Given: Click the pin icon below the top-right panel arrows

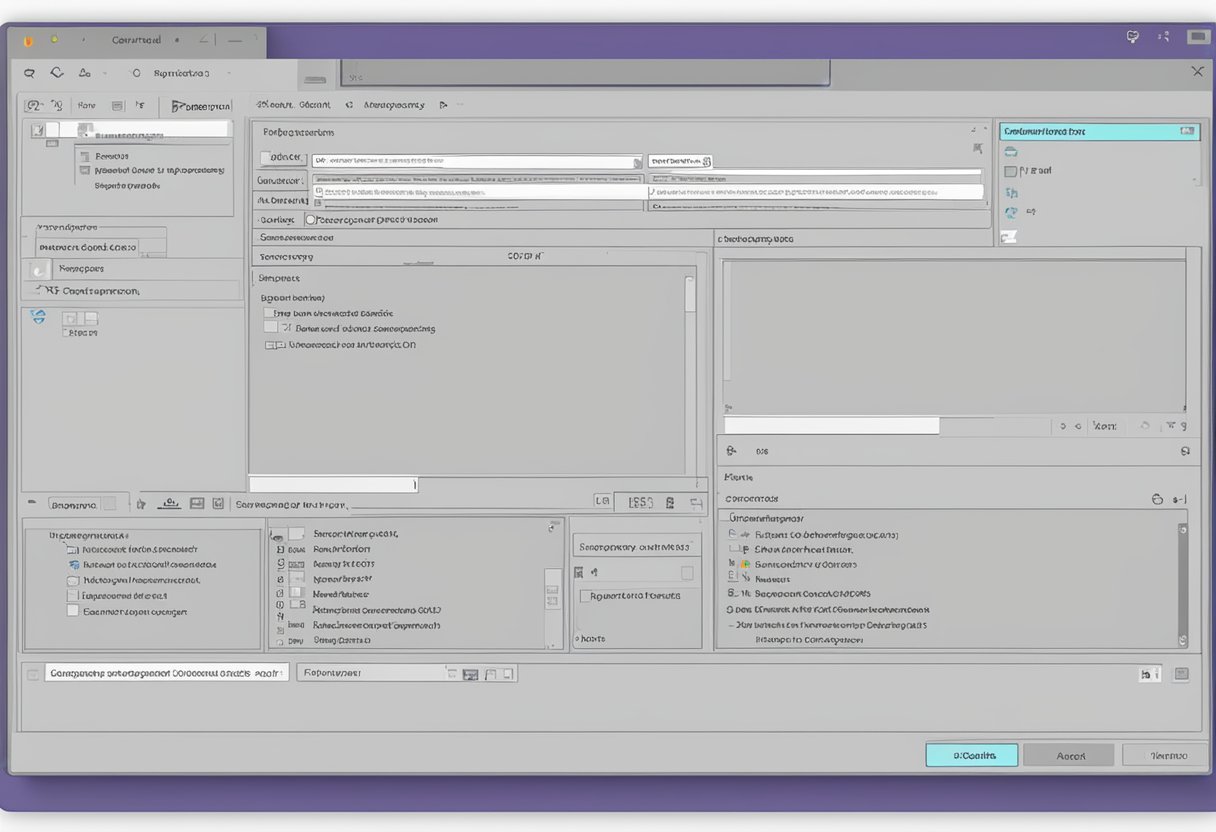Looking at the screenshot, I should click(977, 148).
